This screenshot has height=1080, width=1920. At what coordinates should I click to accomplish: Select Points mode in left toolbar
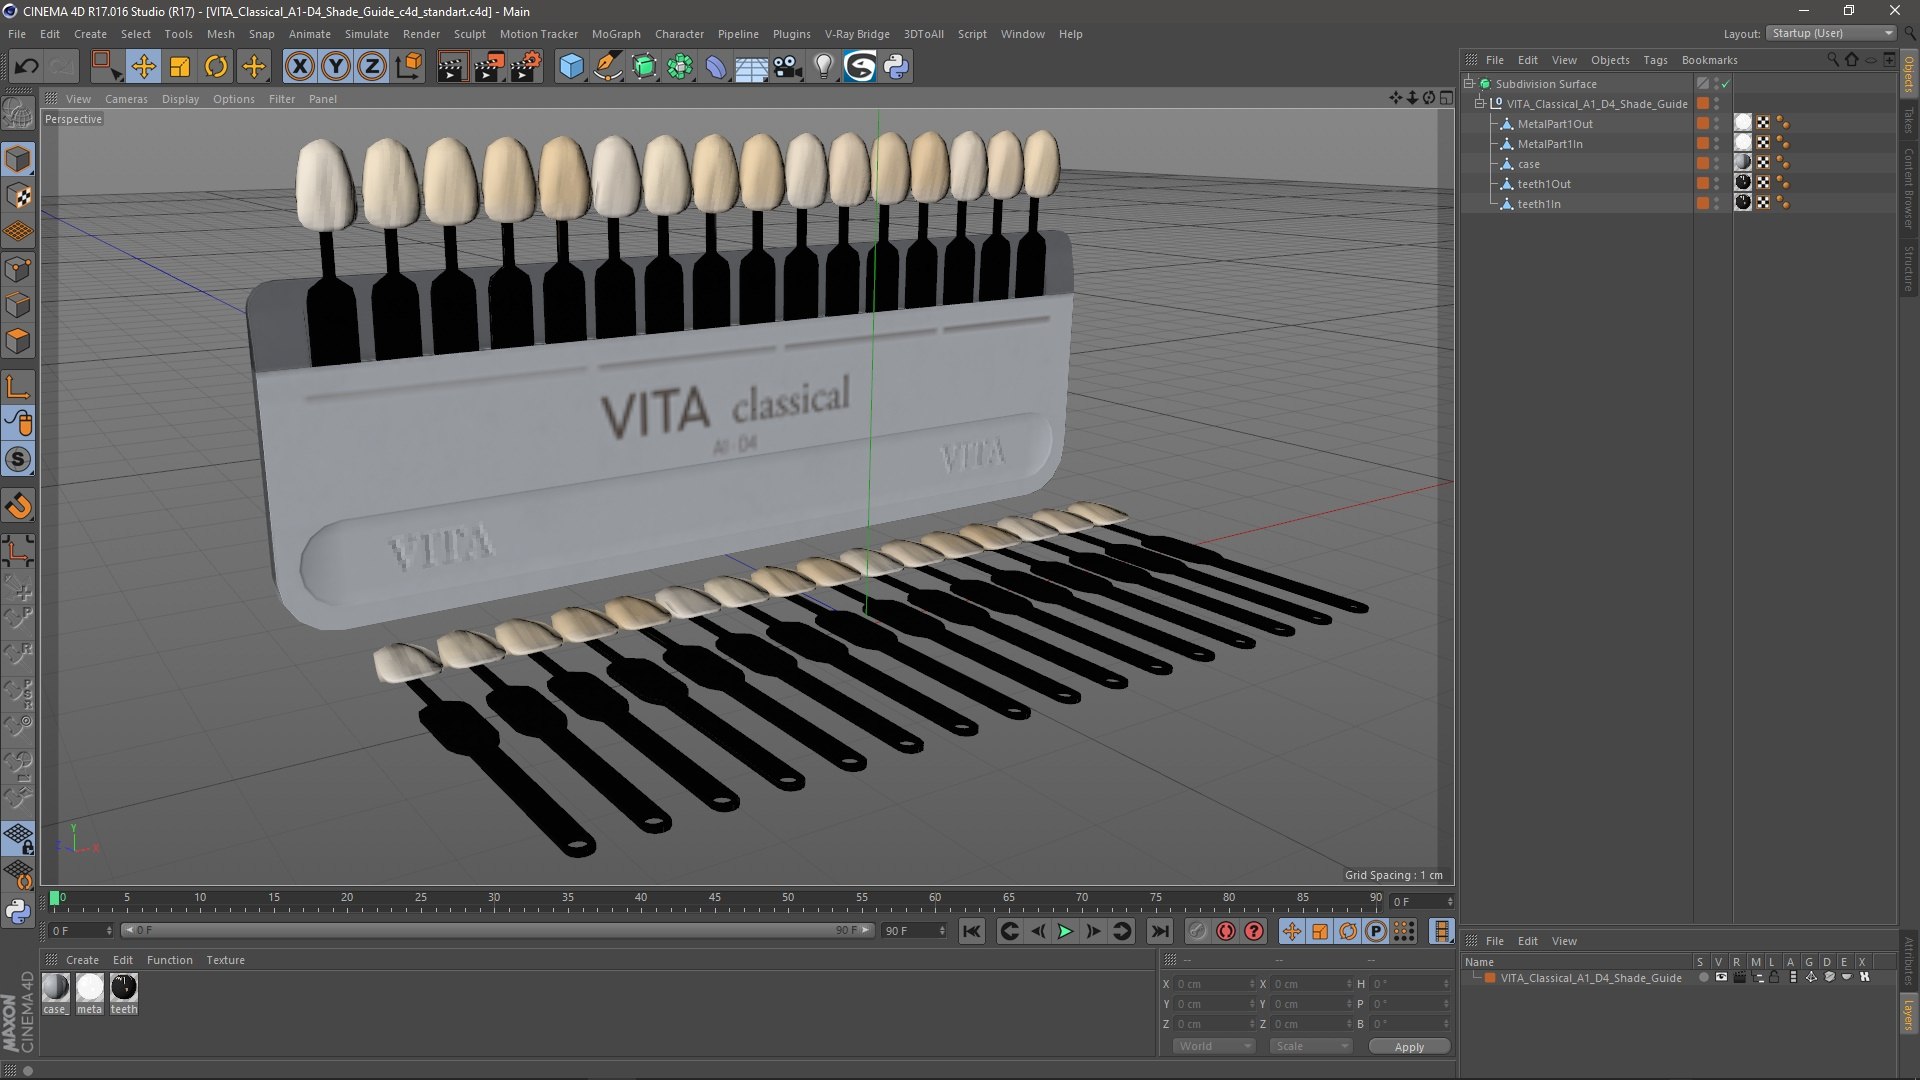point(18,269)
